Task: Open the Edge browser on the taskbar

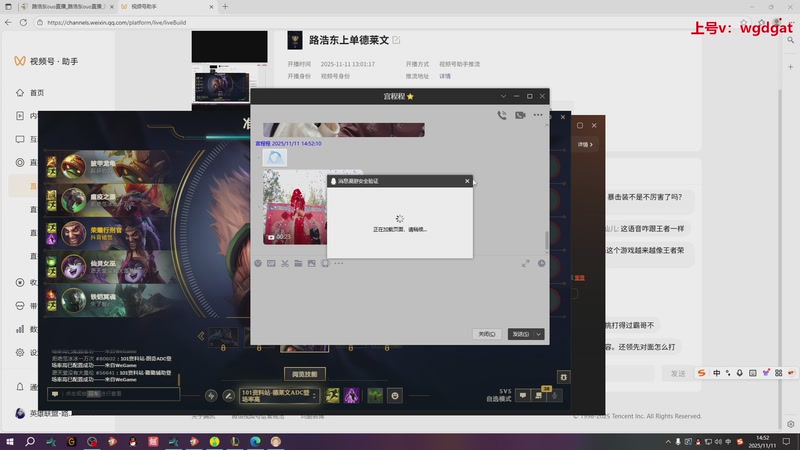Action: [x=255, y=441]
